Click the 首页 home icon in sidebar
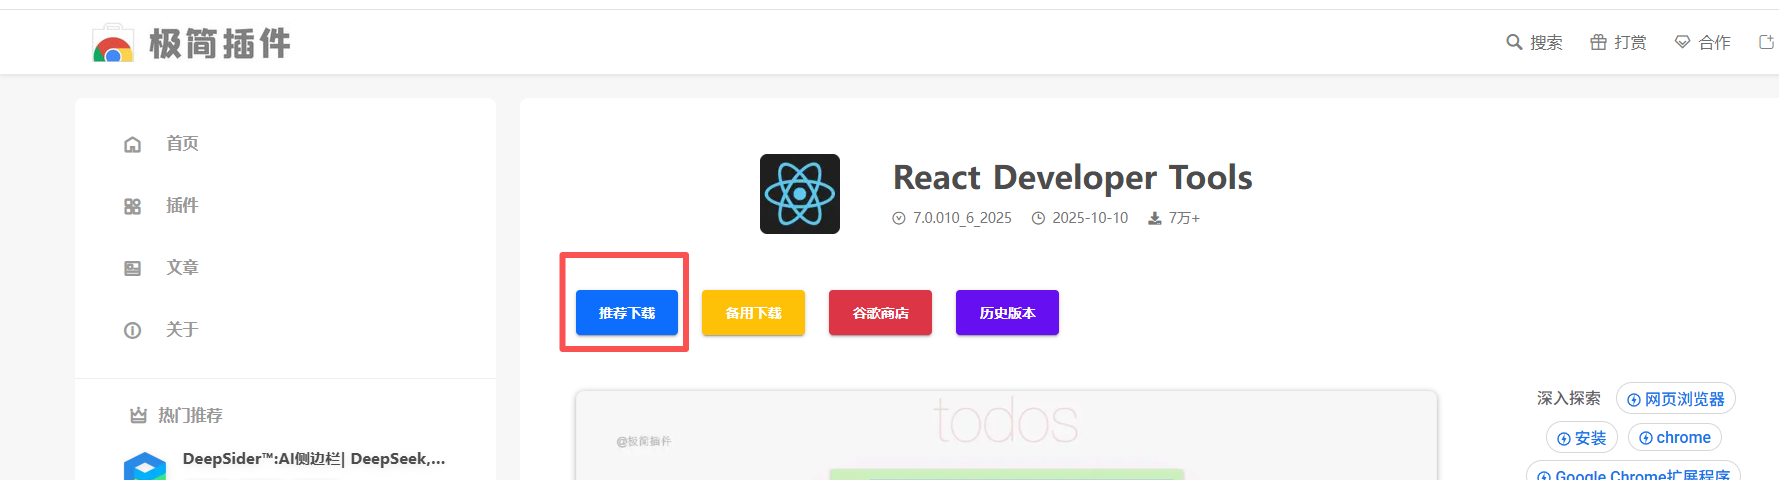The width and height of the screenshot is (1779, 480). tap(132, 144)
